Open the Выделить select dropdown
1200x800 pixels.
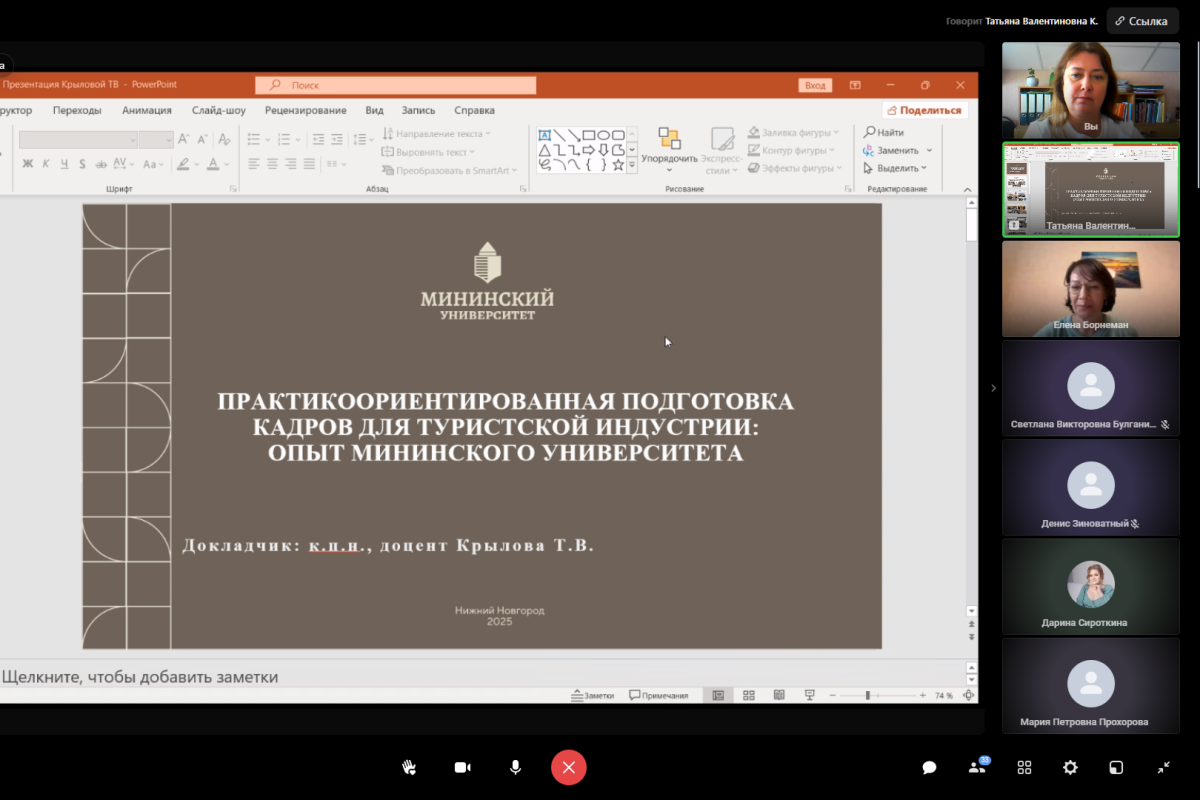[x=895, y=169]
